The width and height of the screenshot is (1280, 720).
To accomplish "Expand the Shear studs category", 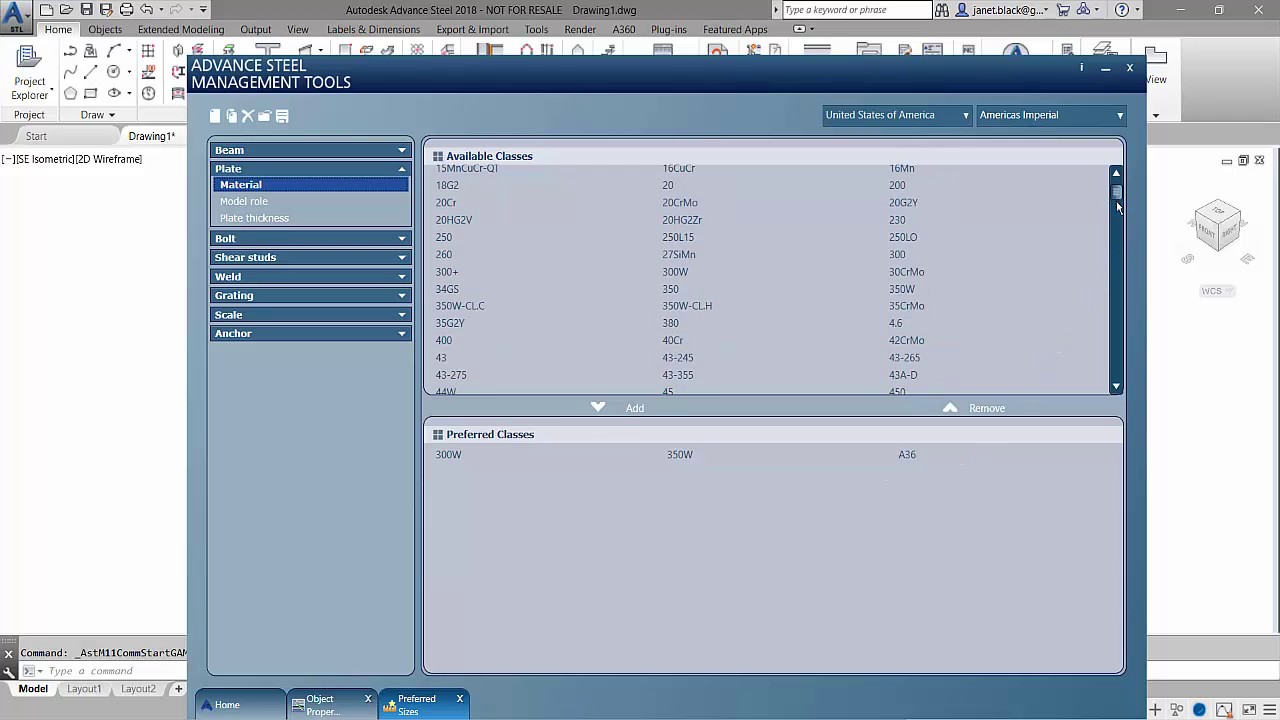I will pos(310,257).
